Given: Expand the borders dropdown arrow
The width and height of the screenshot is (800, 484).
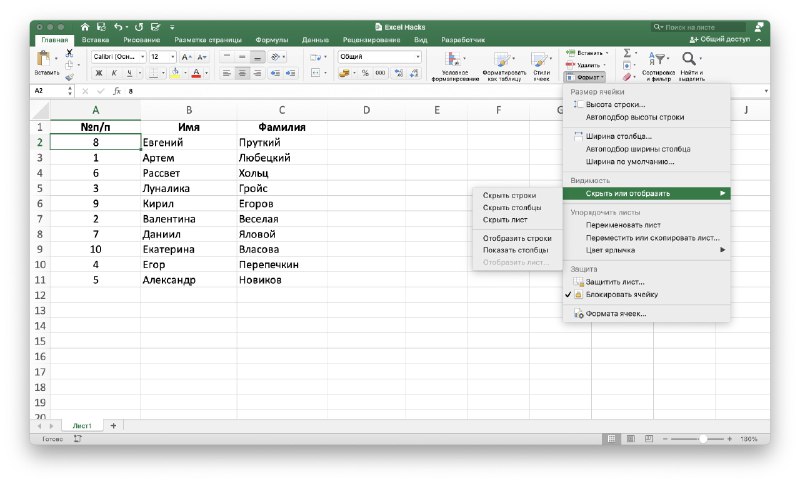Looking at the screenshot, I should (163, 73).
